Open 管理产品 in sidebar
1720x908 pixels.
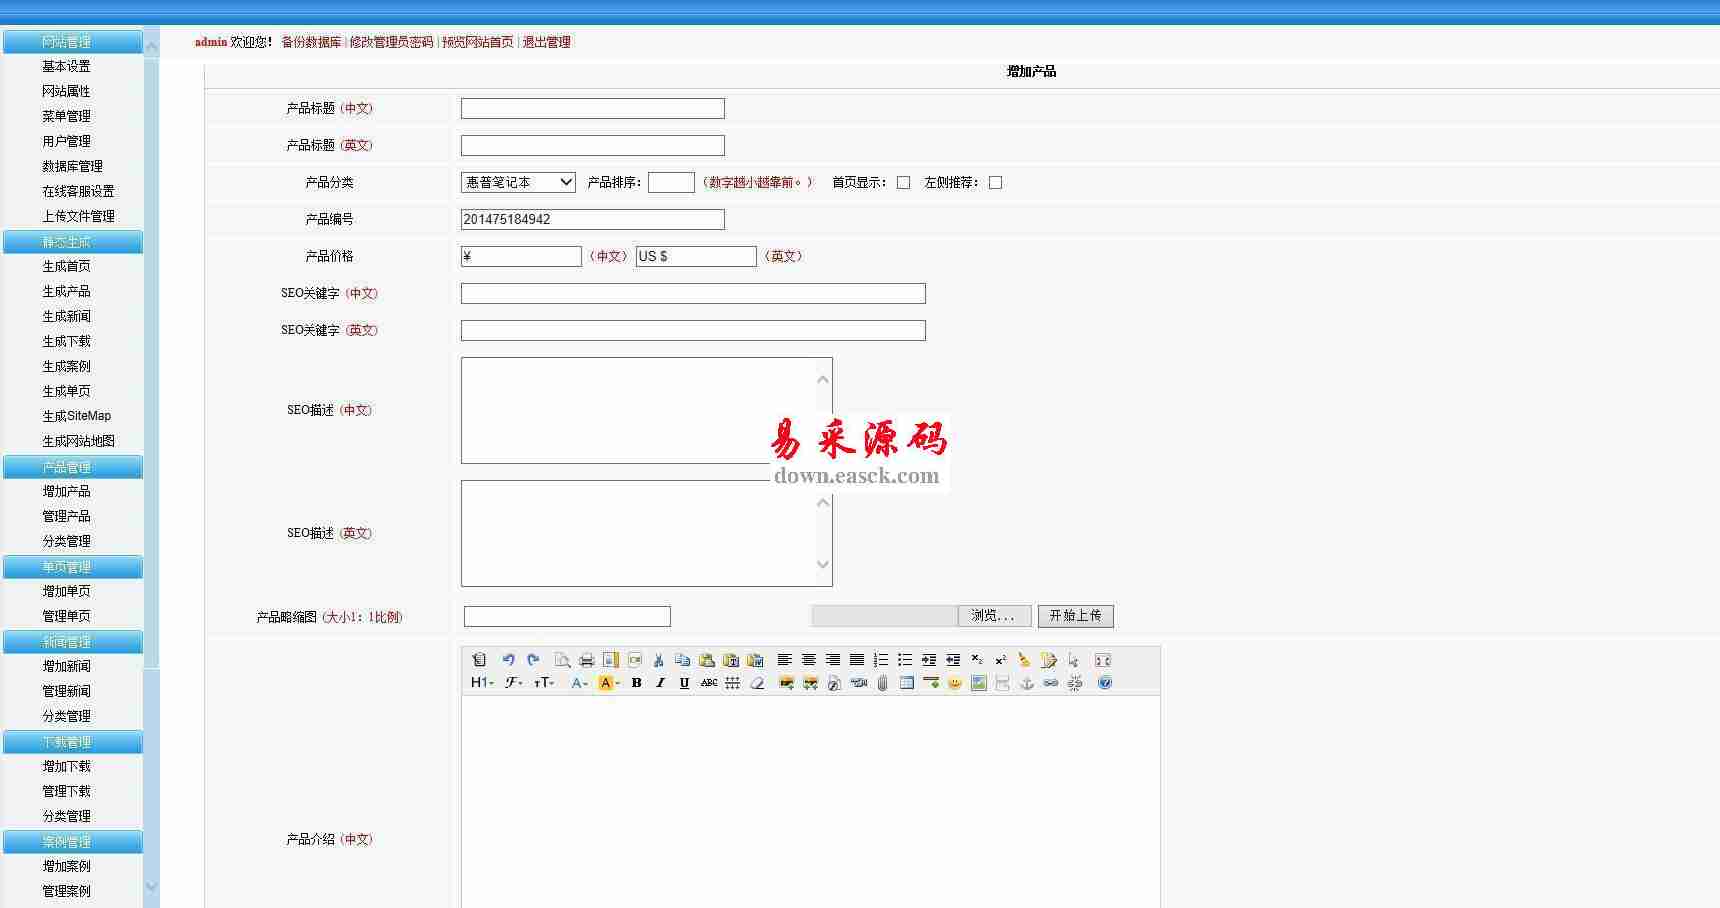(x=66, y=516)
